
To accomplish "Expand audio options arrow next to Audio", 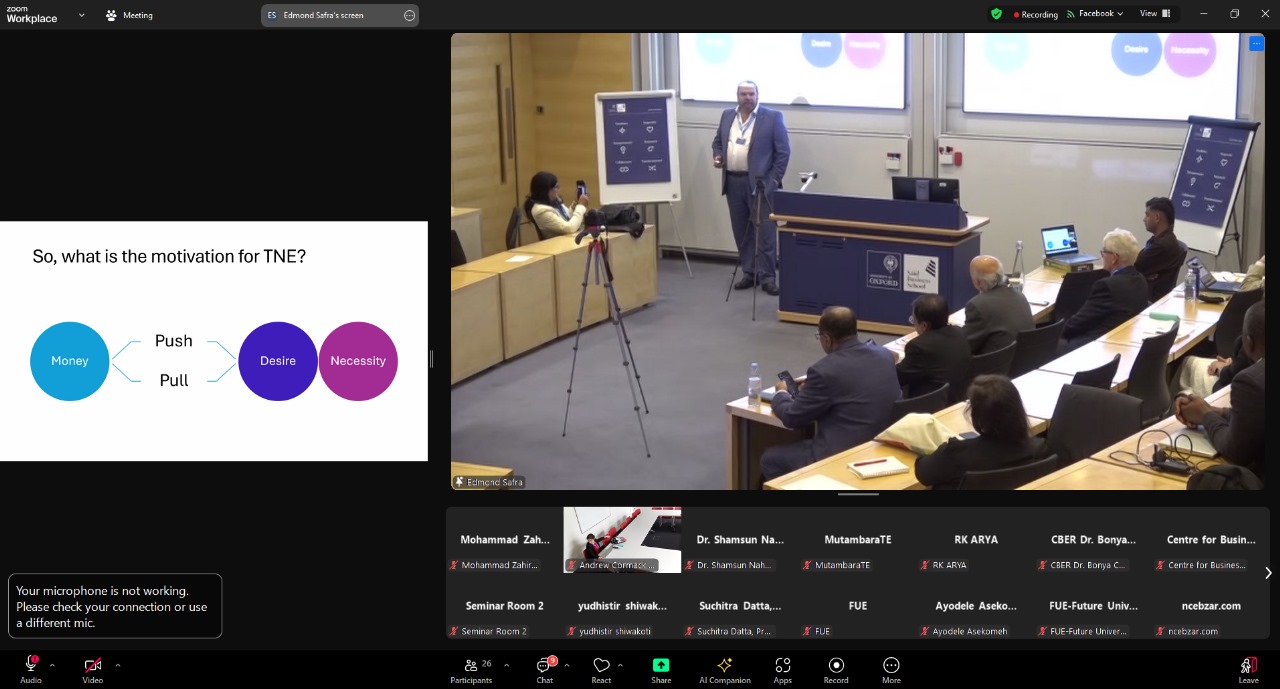I will pos(52,665).
